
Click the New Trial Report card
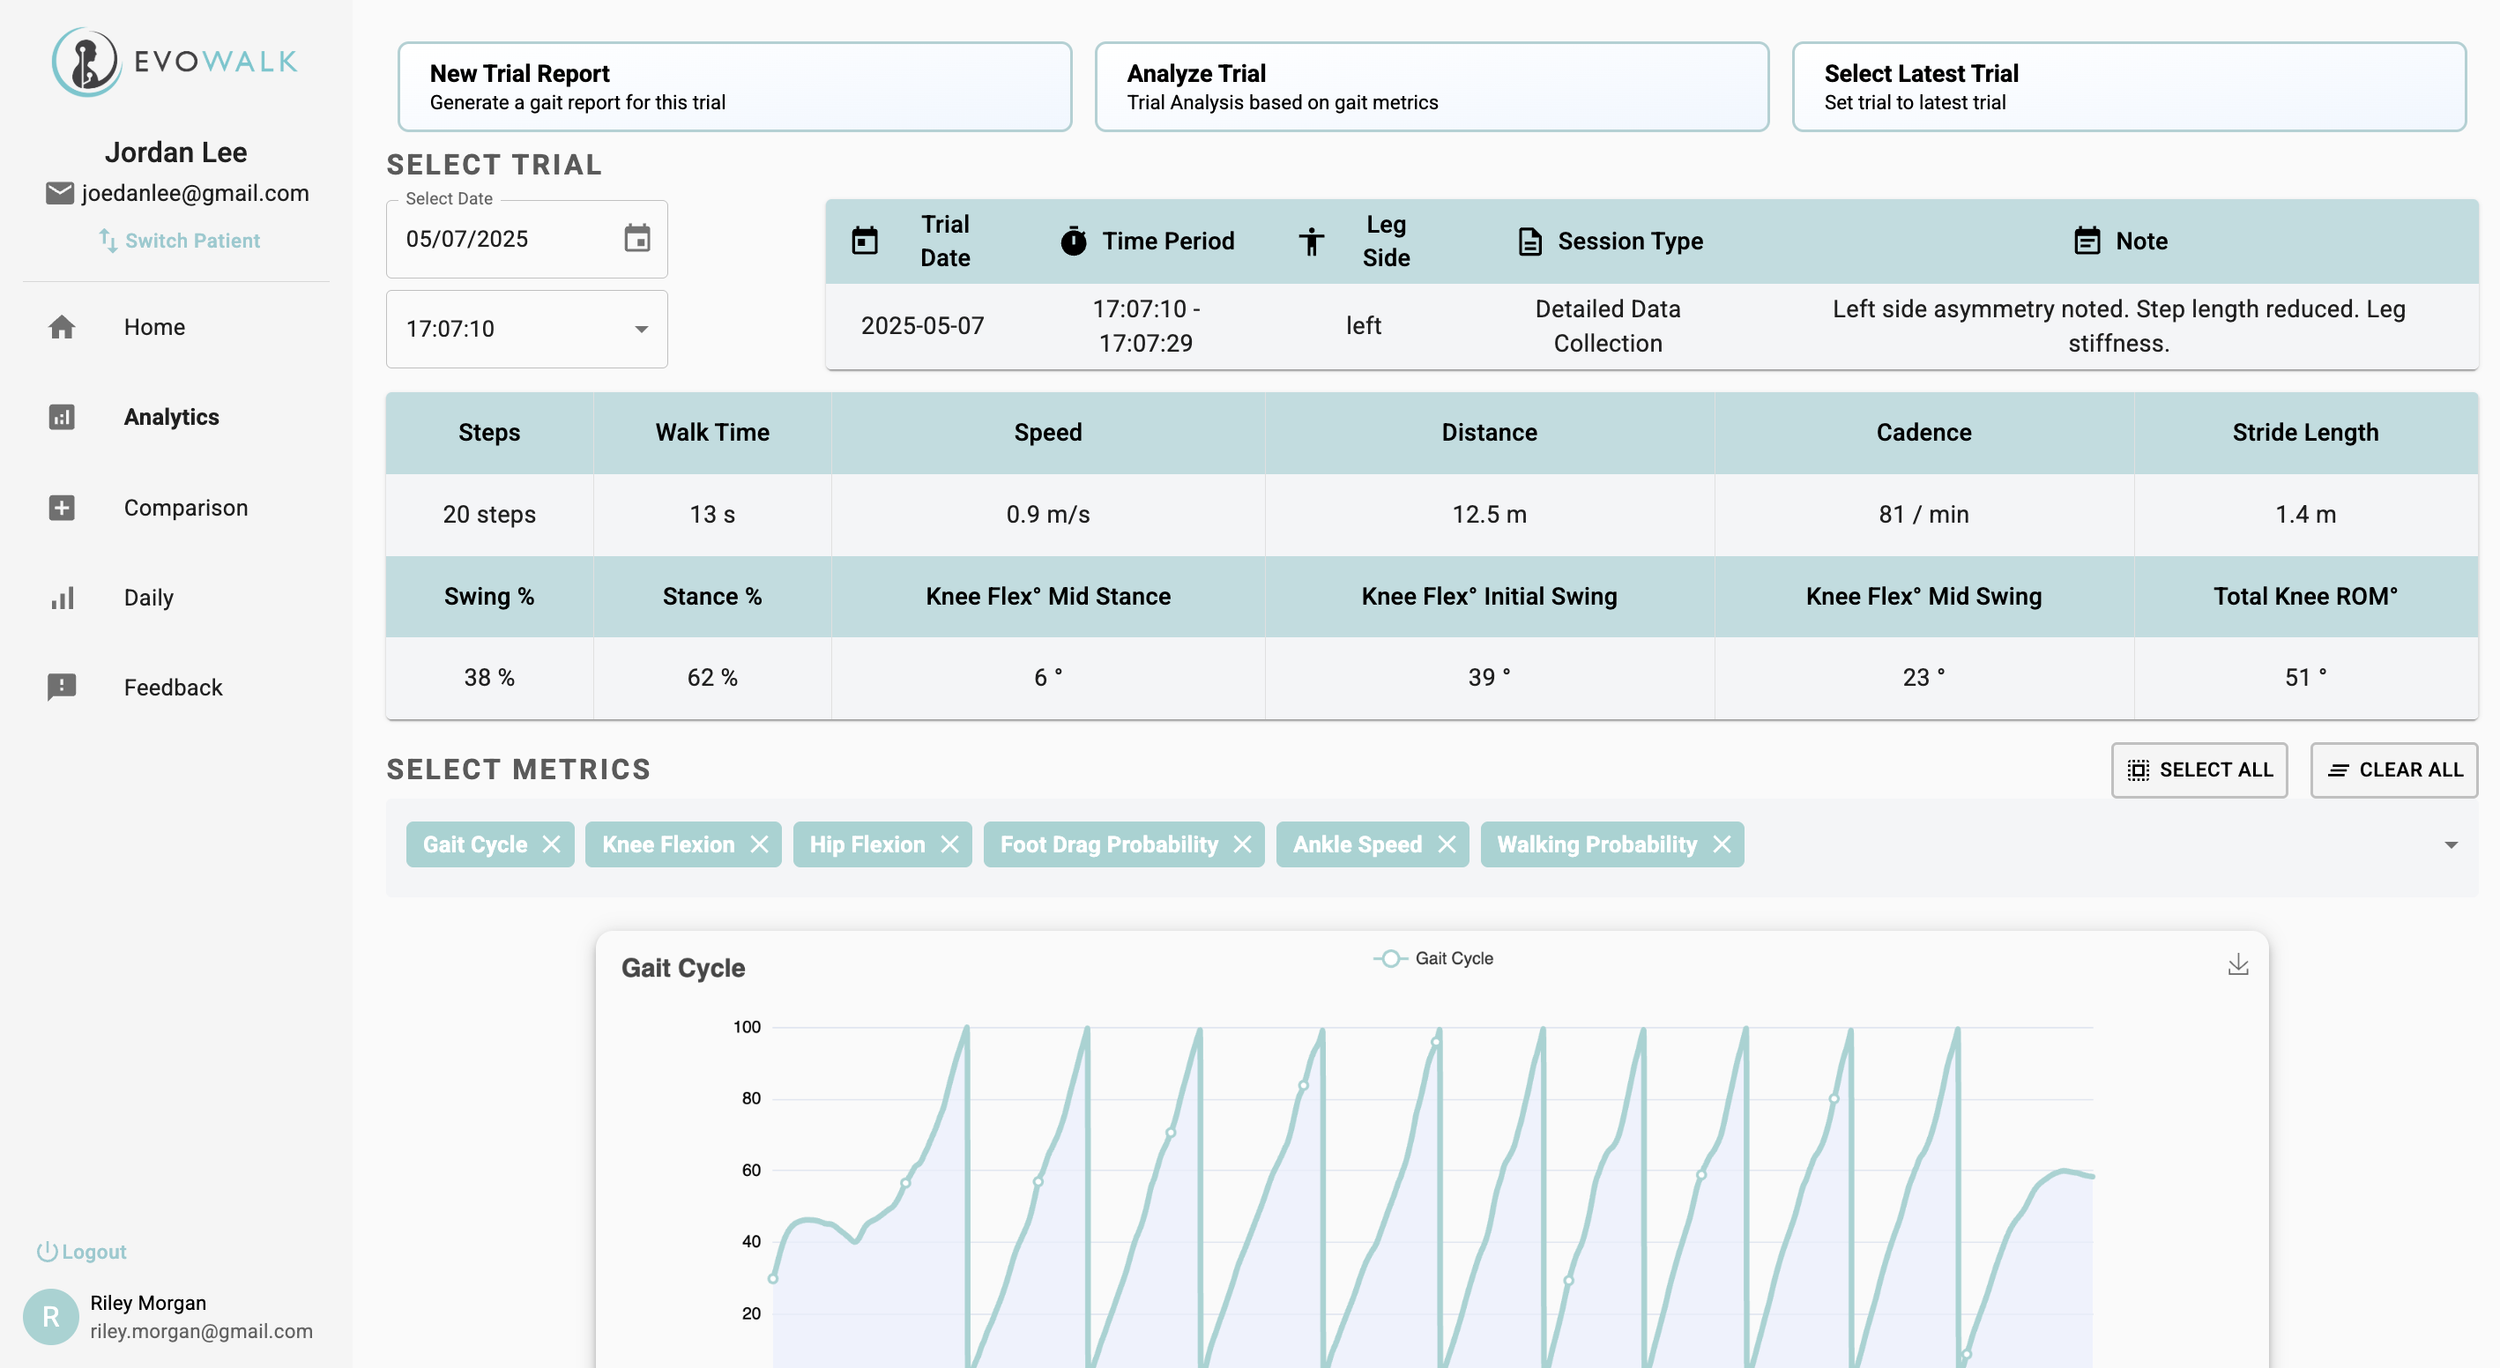click(734, 87)
